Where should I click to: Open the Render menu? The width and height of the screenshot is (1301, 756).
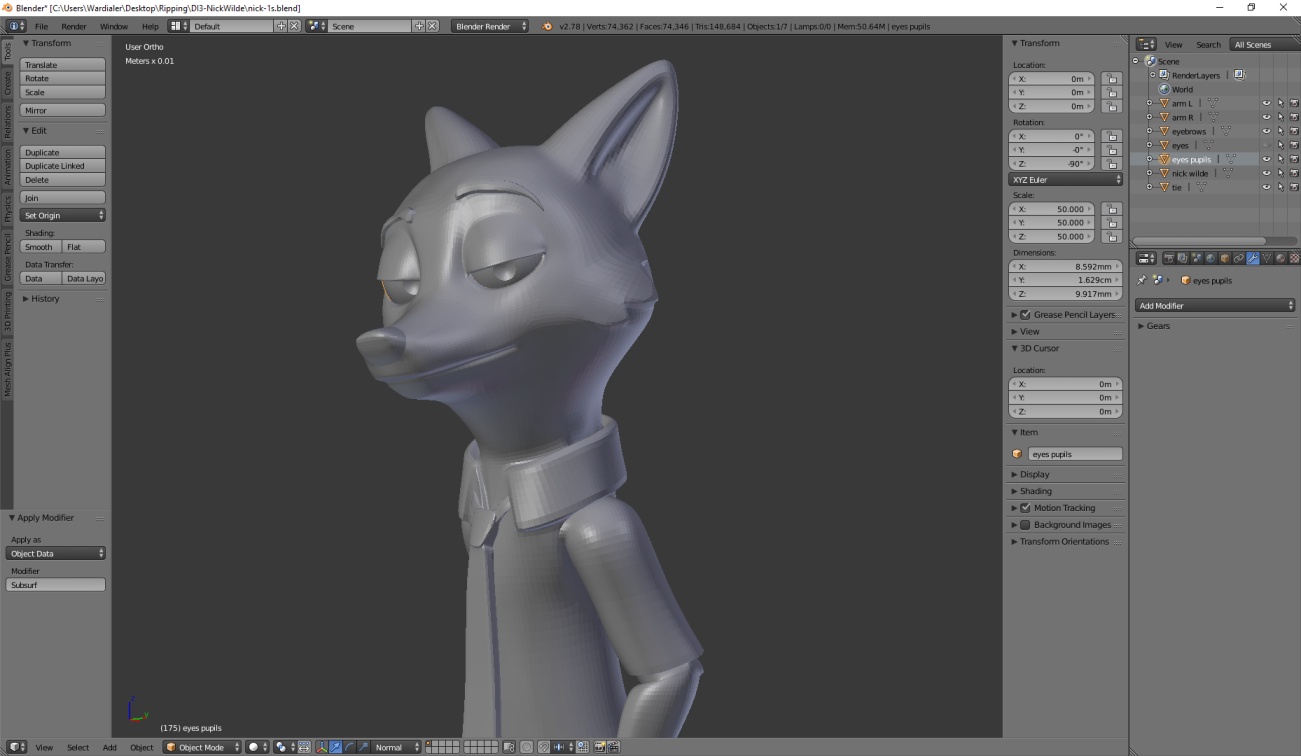73,26
